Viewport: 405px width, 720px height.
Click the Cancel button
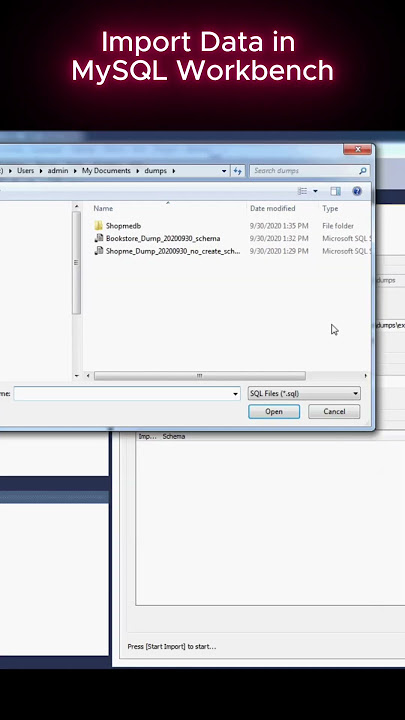click(x=334, y=411)
